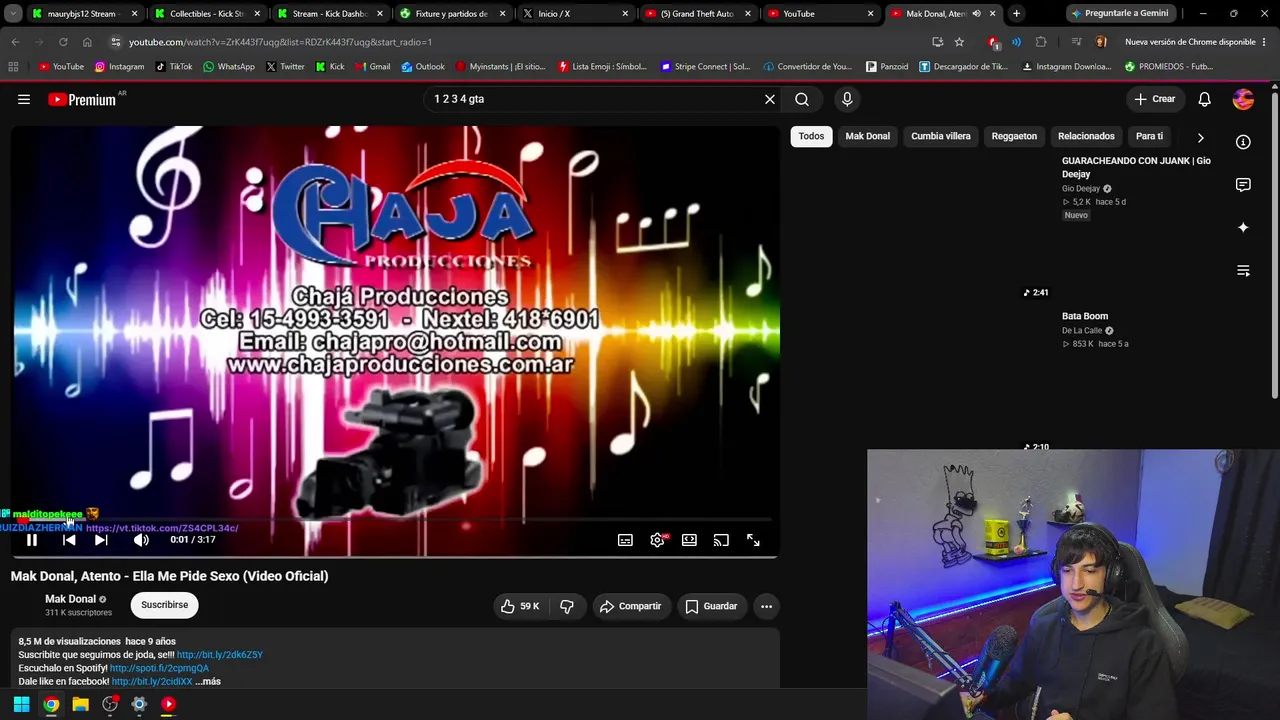This screenshot has width=1280, height=720.
Task: Open YouTube notifications bell
Action: [1205, 99]
